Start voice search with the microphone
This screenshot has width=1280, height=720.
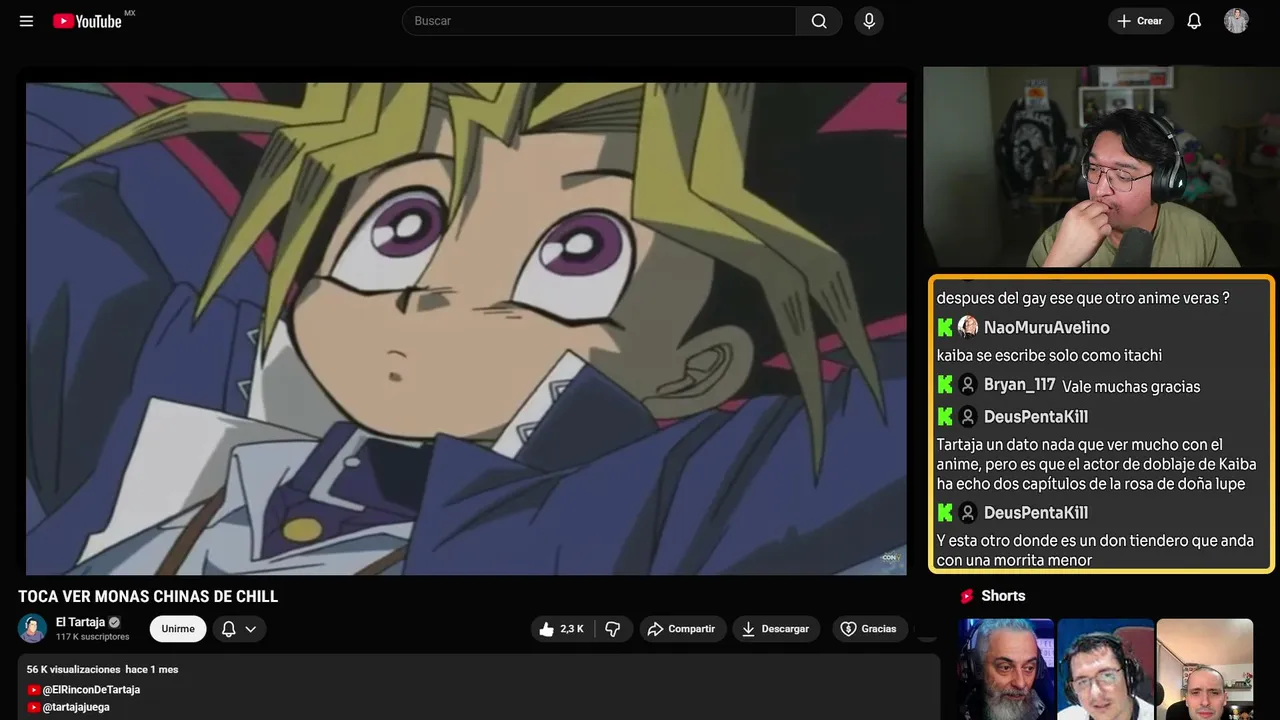[x=869, y=21]
